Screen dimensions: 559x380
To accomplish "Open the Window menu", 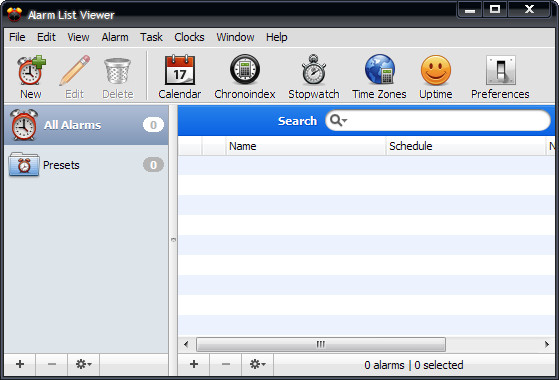I will (235, 37).
